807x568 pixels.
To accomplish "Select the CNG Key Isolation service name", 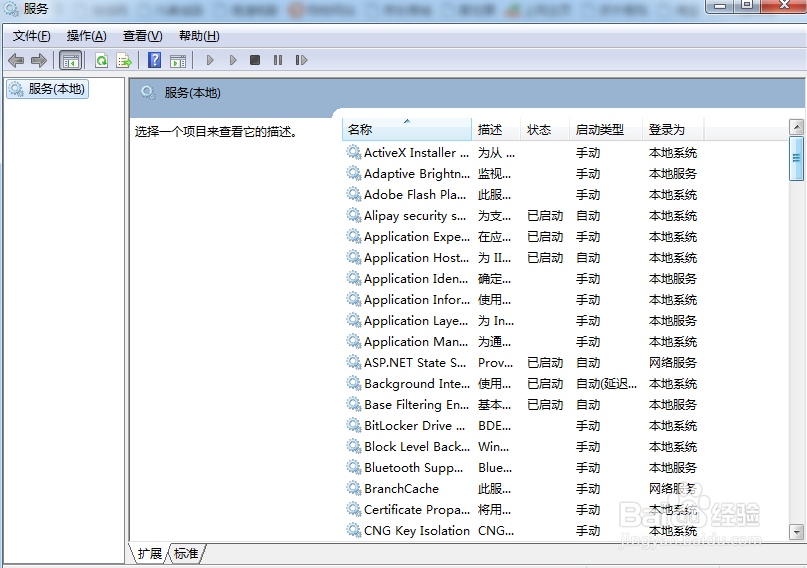I will 417,531.
